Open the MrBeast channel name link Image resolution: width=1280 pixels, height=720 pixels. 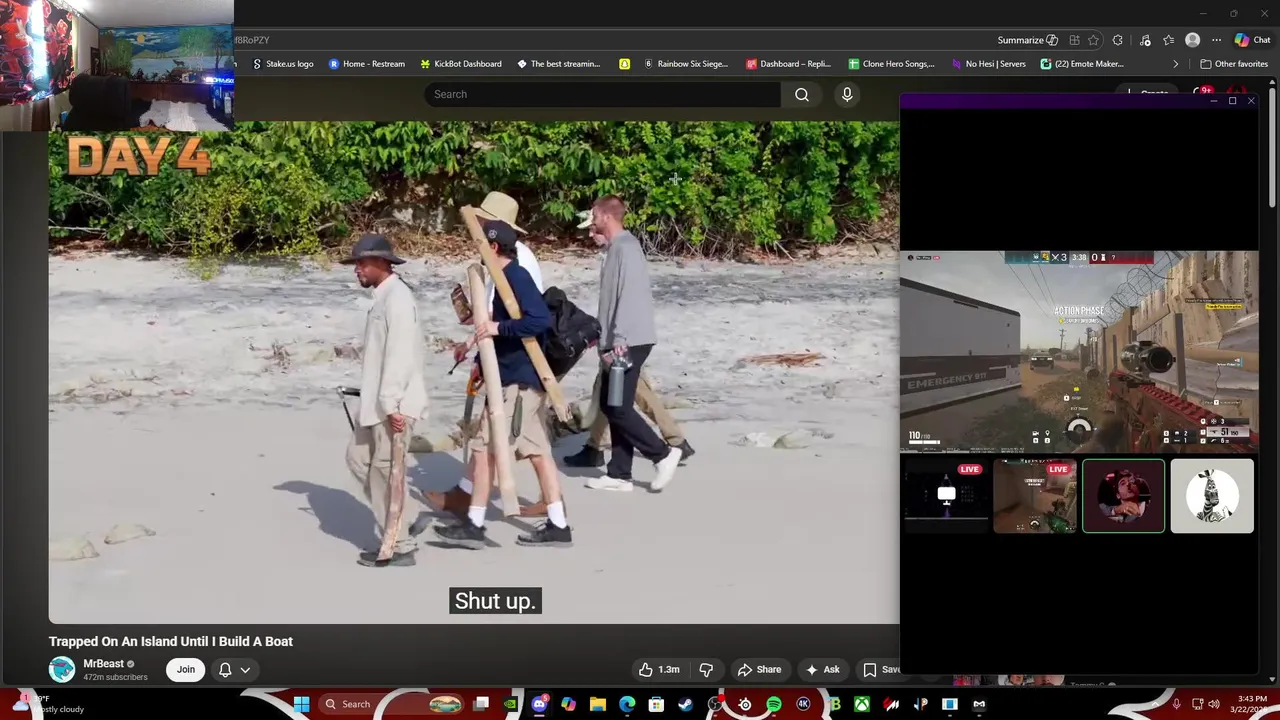click(x=103, y=664)
